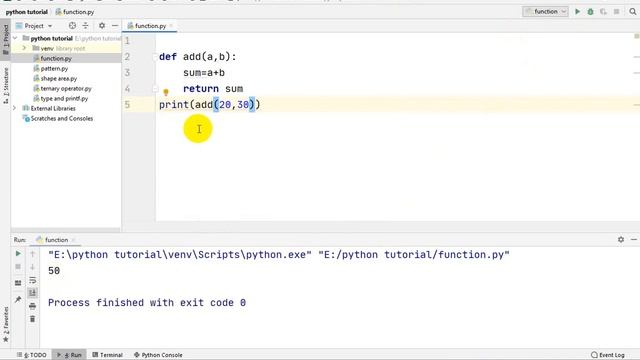Screen dimensions: 640x360
Task: Toggle scroll to end in Run console
Action: [x=32, y=293]
